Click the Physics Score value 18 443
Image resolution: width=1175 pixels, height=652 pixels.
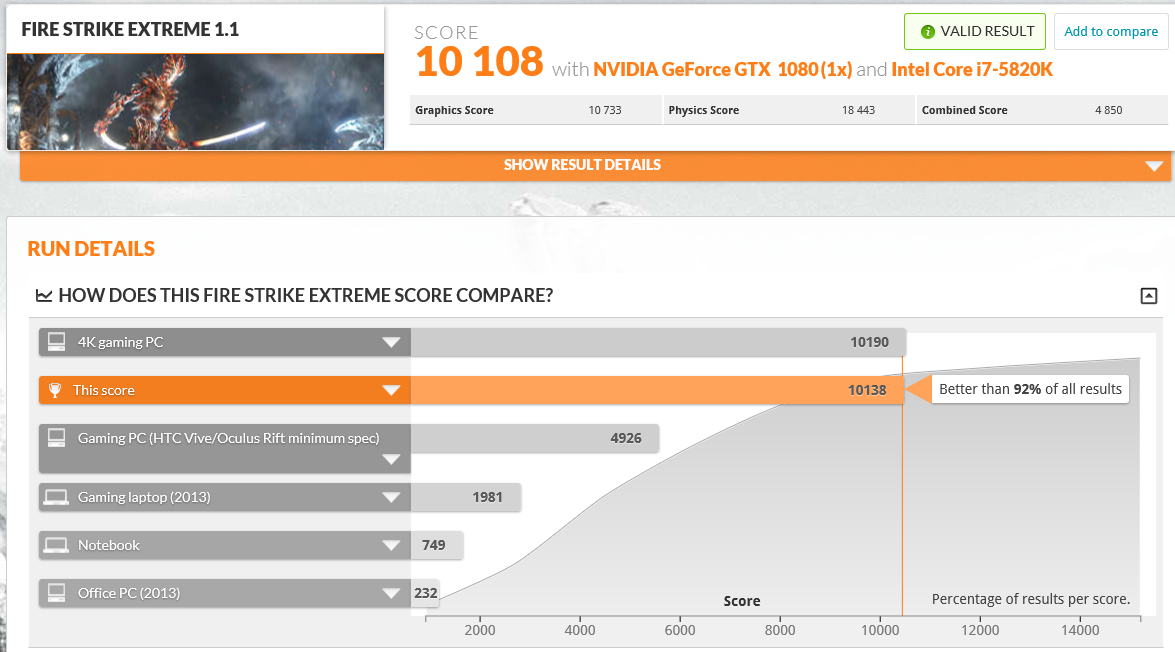coord(858,110)
